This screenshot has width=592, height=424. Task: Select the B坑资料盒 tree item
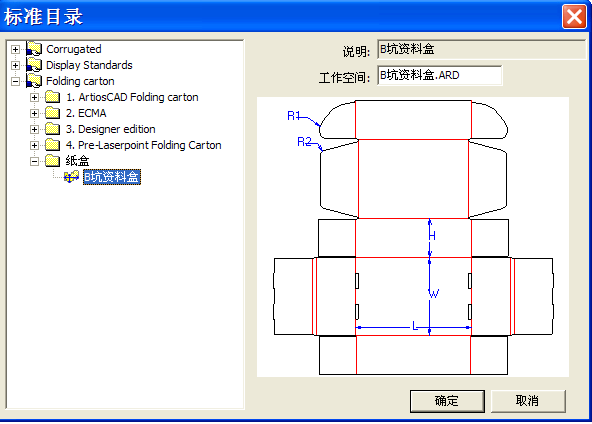point(112,177)
